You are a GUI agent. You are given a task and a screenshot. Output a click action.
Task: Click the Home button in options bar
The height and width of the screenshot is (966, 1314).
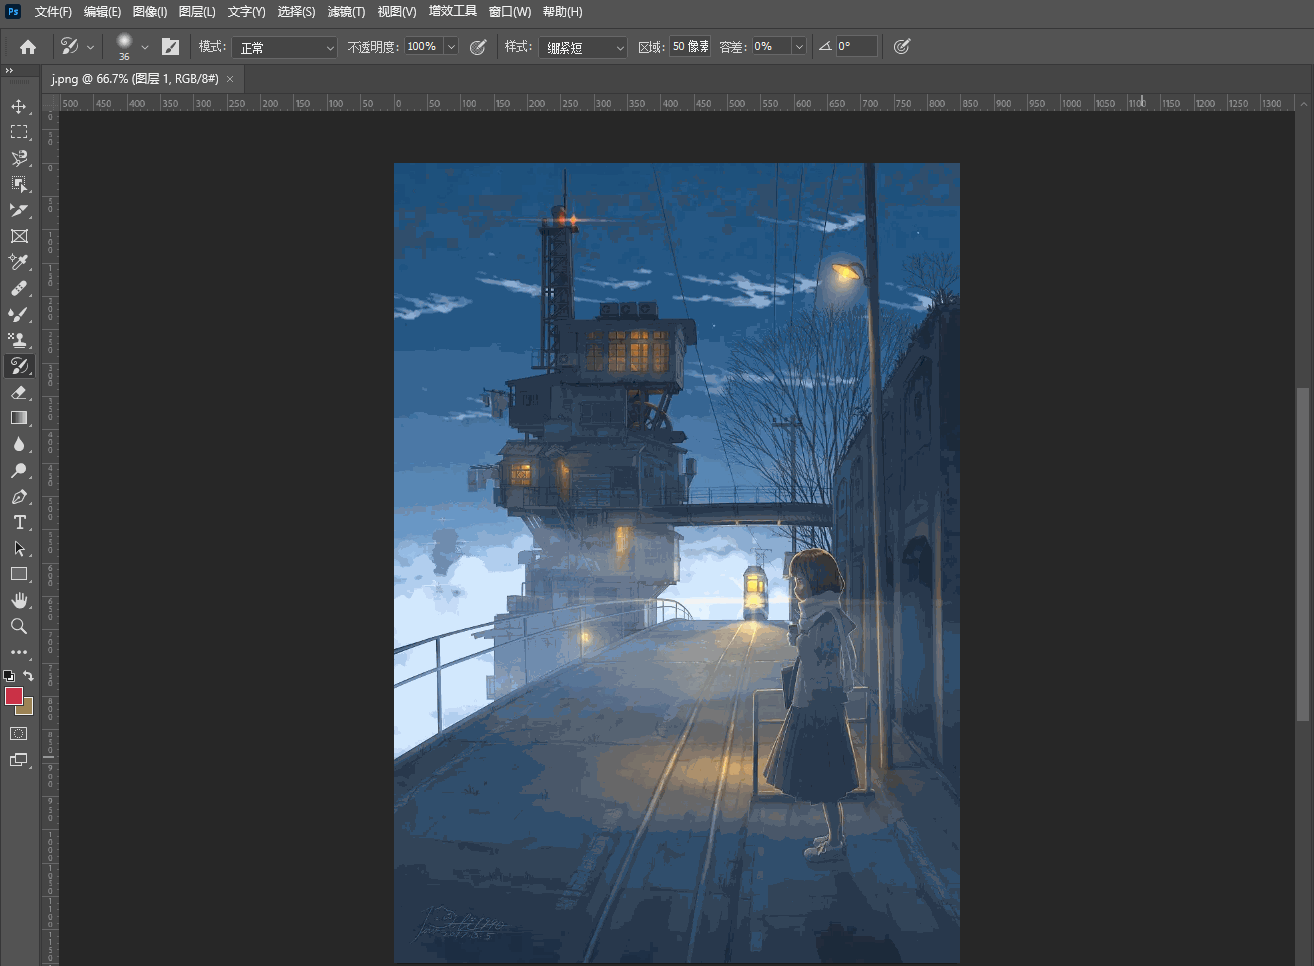pos(28,47)
